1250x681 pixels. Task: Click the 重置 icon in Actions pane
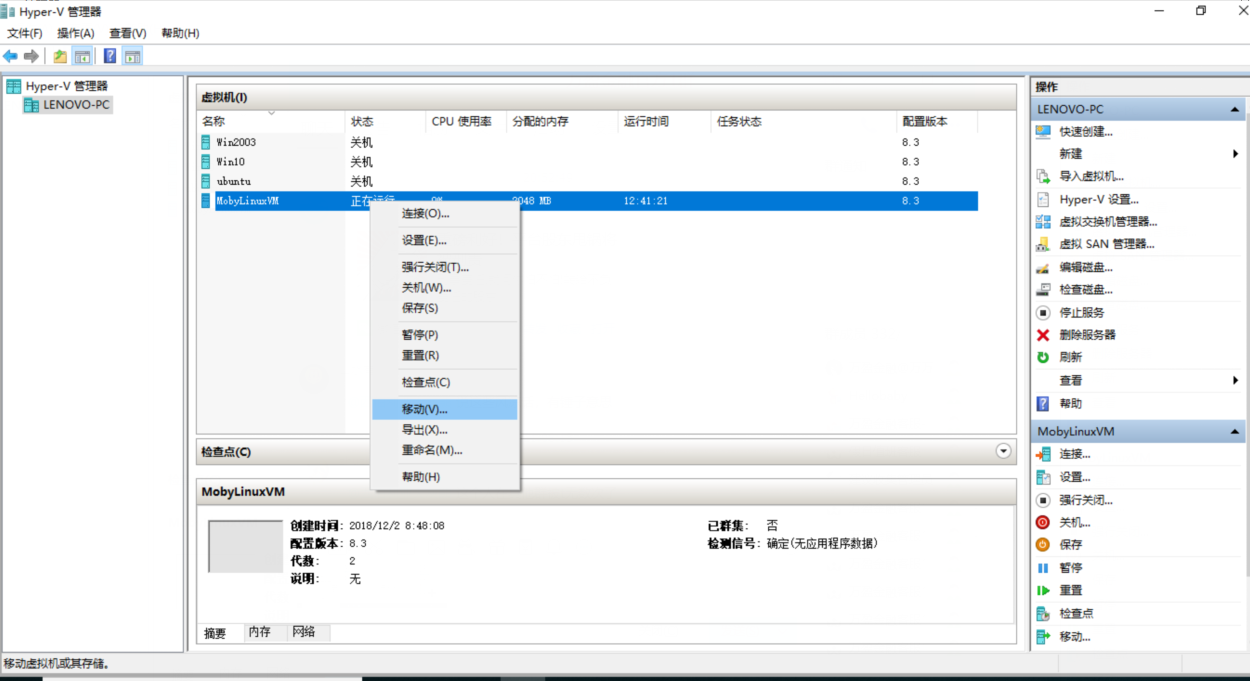pyautogui.click(x=1043, y=590)
